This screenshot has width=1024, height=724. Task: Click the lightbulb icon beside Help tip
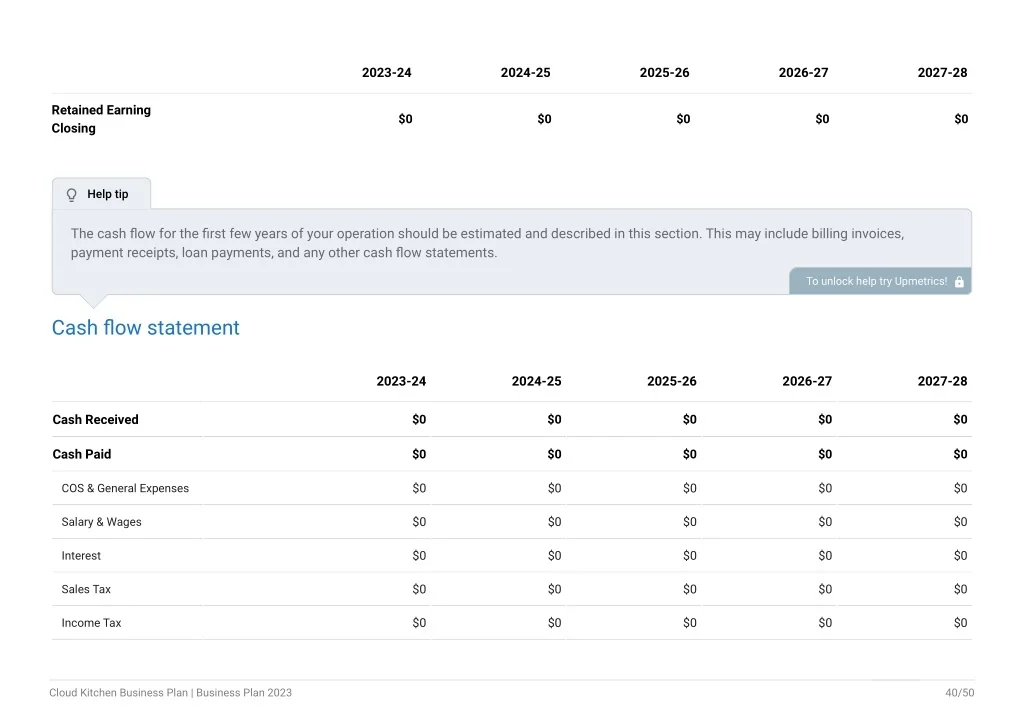tap(72, 195)
